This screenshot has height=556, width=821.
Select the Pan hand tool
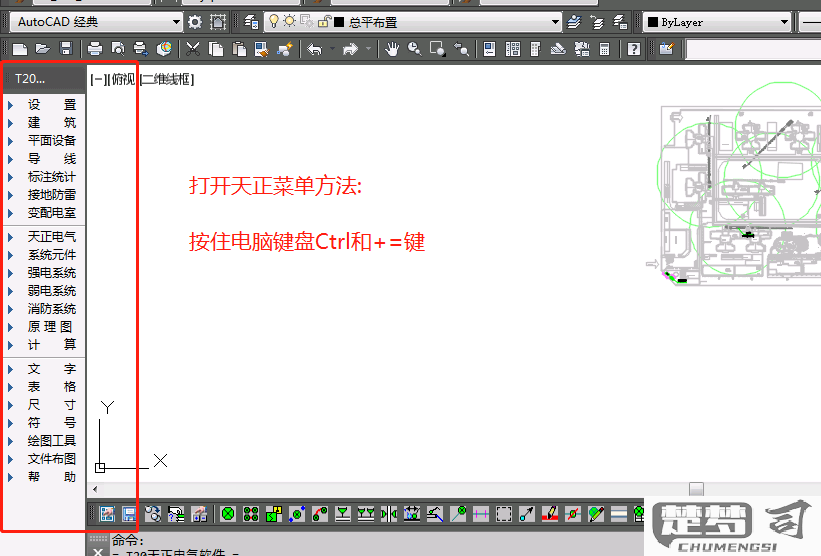click(392, 49)
